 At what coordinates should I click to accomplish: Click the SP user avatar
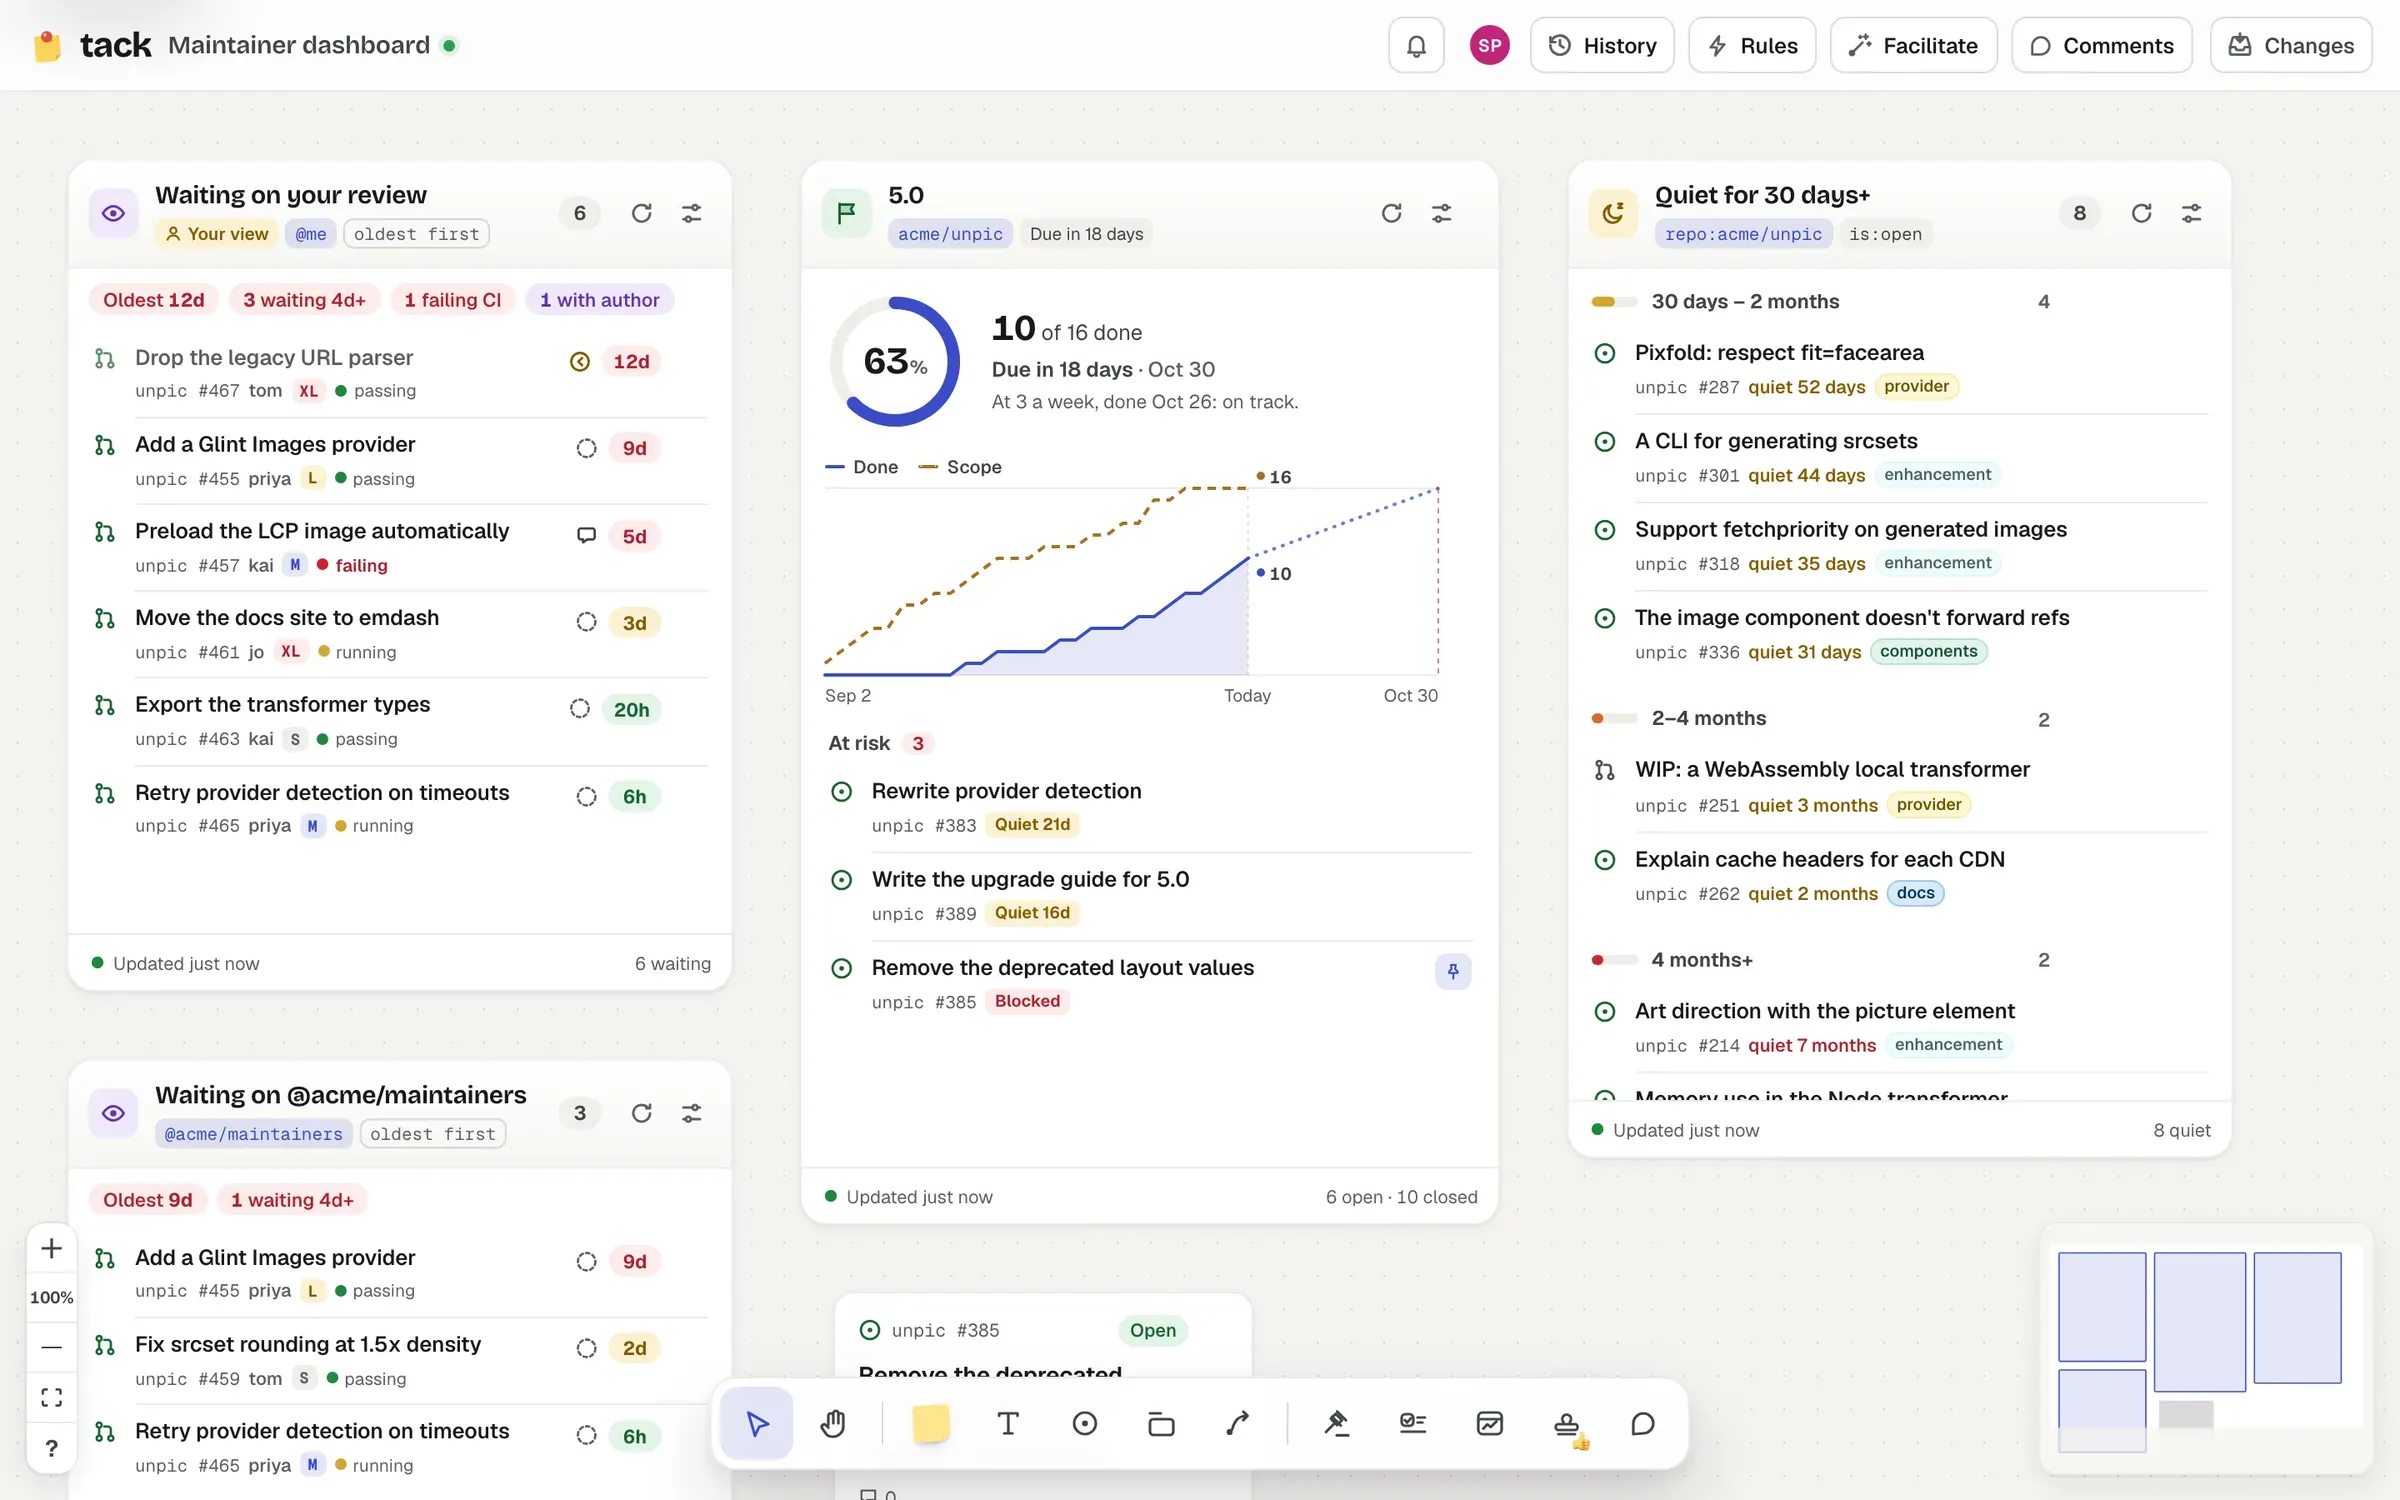click(x=1489, y=45)
